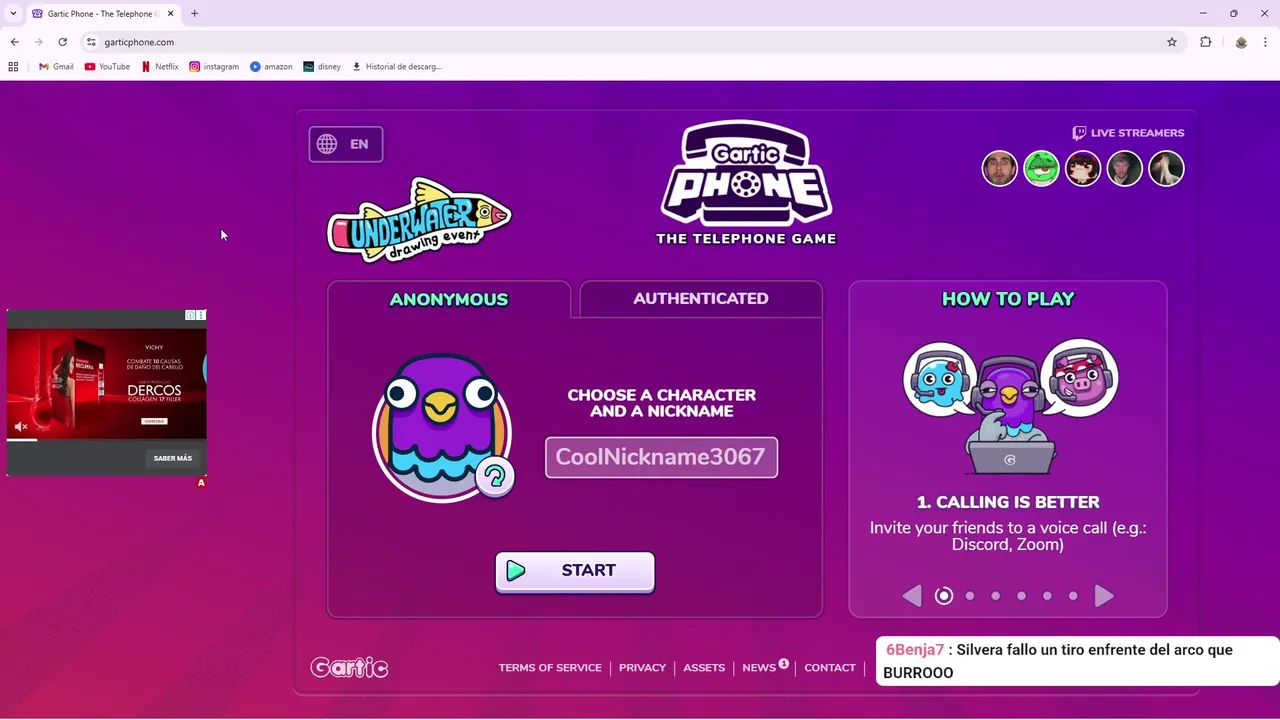
Task: Open the tab search dropdown arrow
Action: [x=13, y=14]
